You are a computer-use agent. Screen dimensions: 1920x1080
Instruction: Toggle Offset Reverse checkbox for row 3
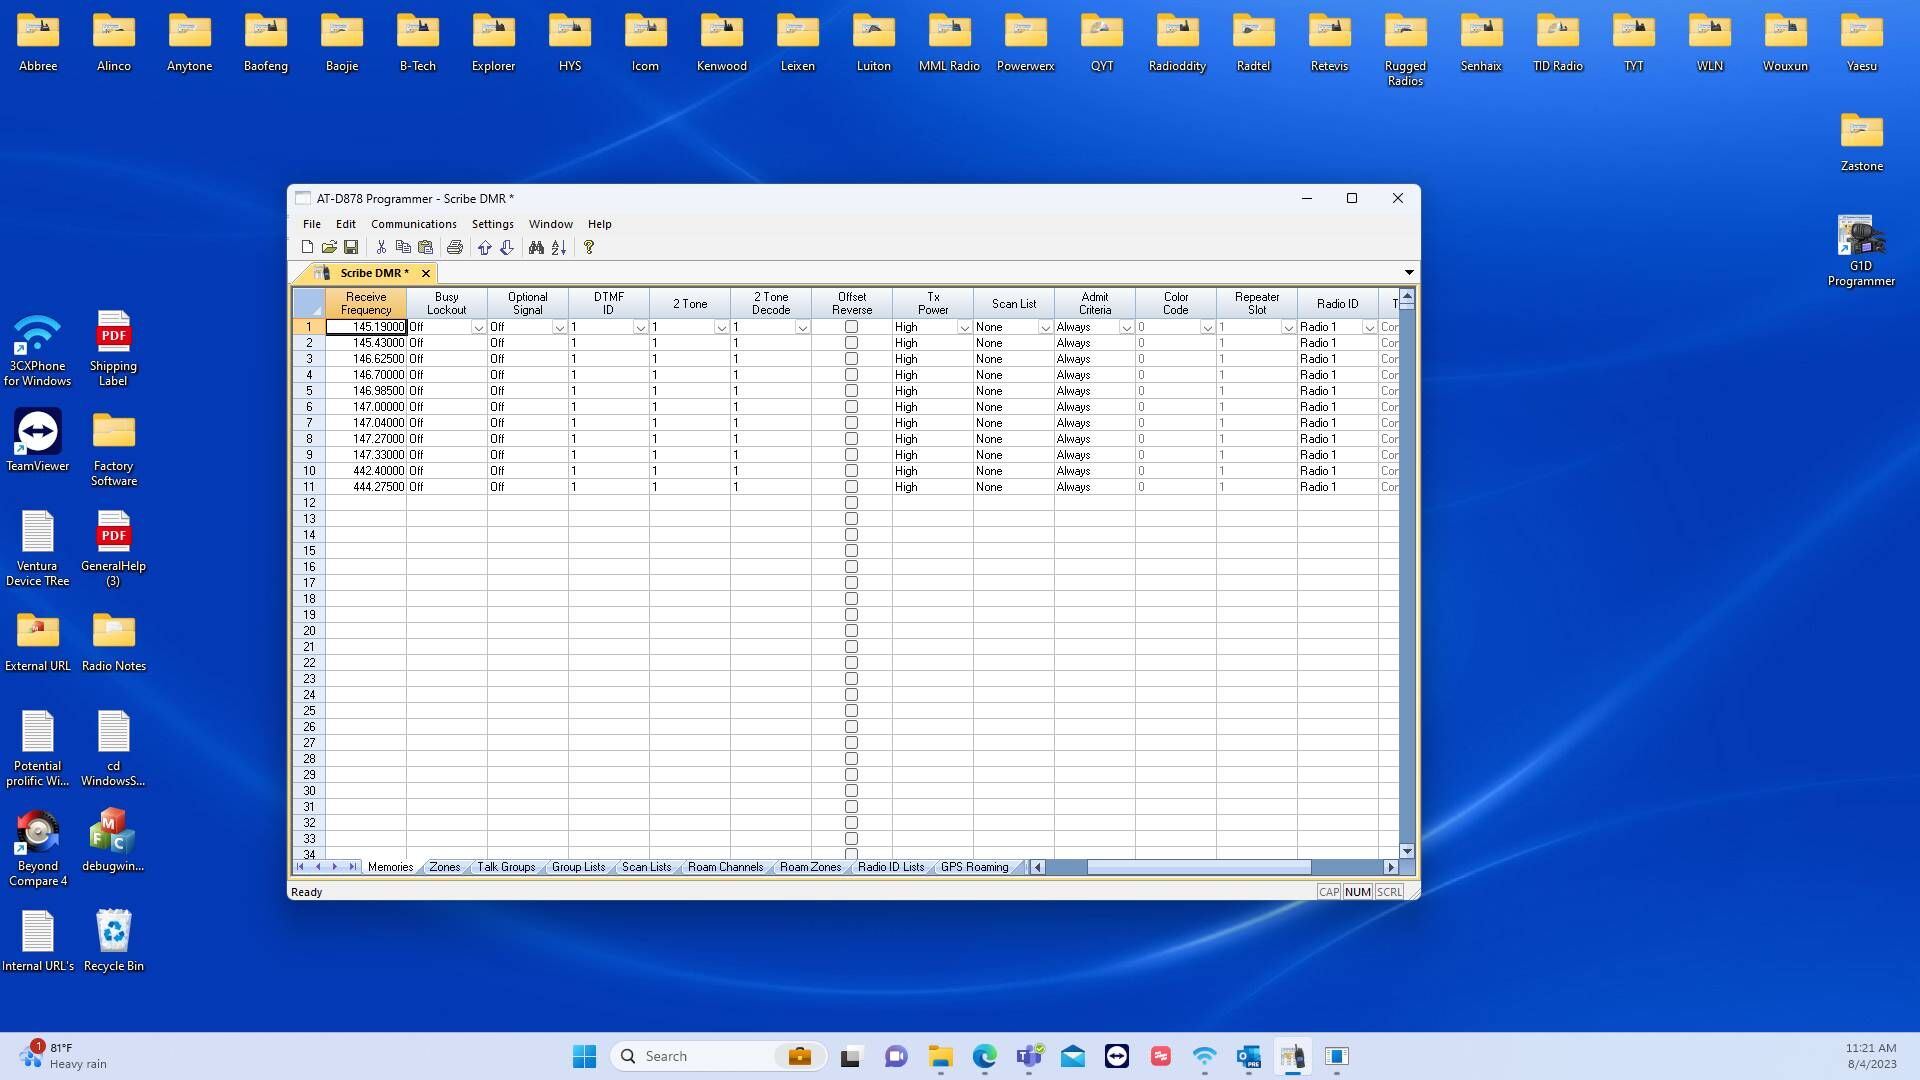point(851,359)
